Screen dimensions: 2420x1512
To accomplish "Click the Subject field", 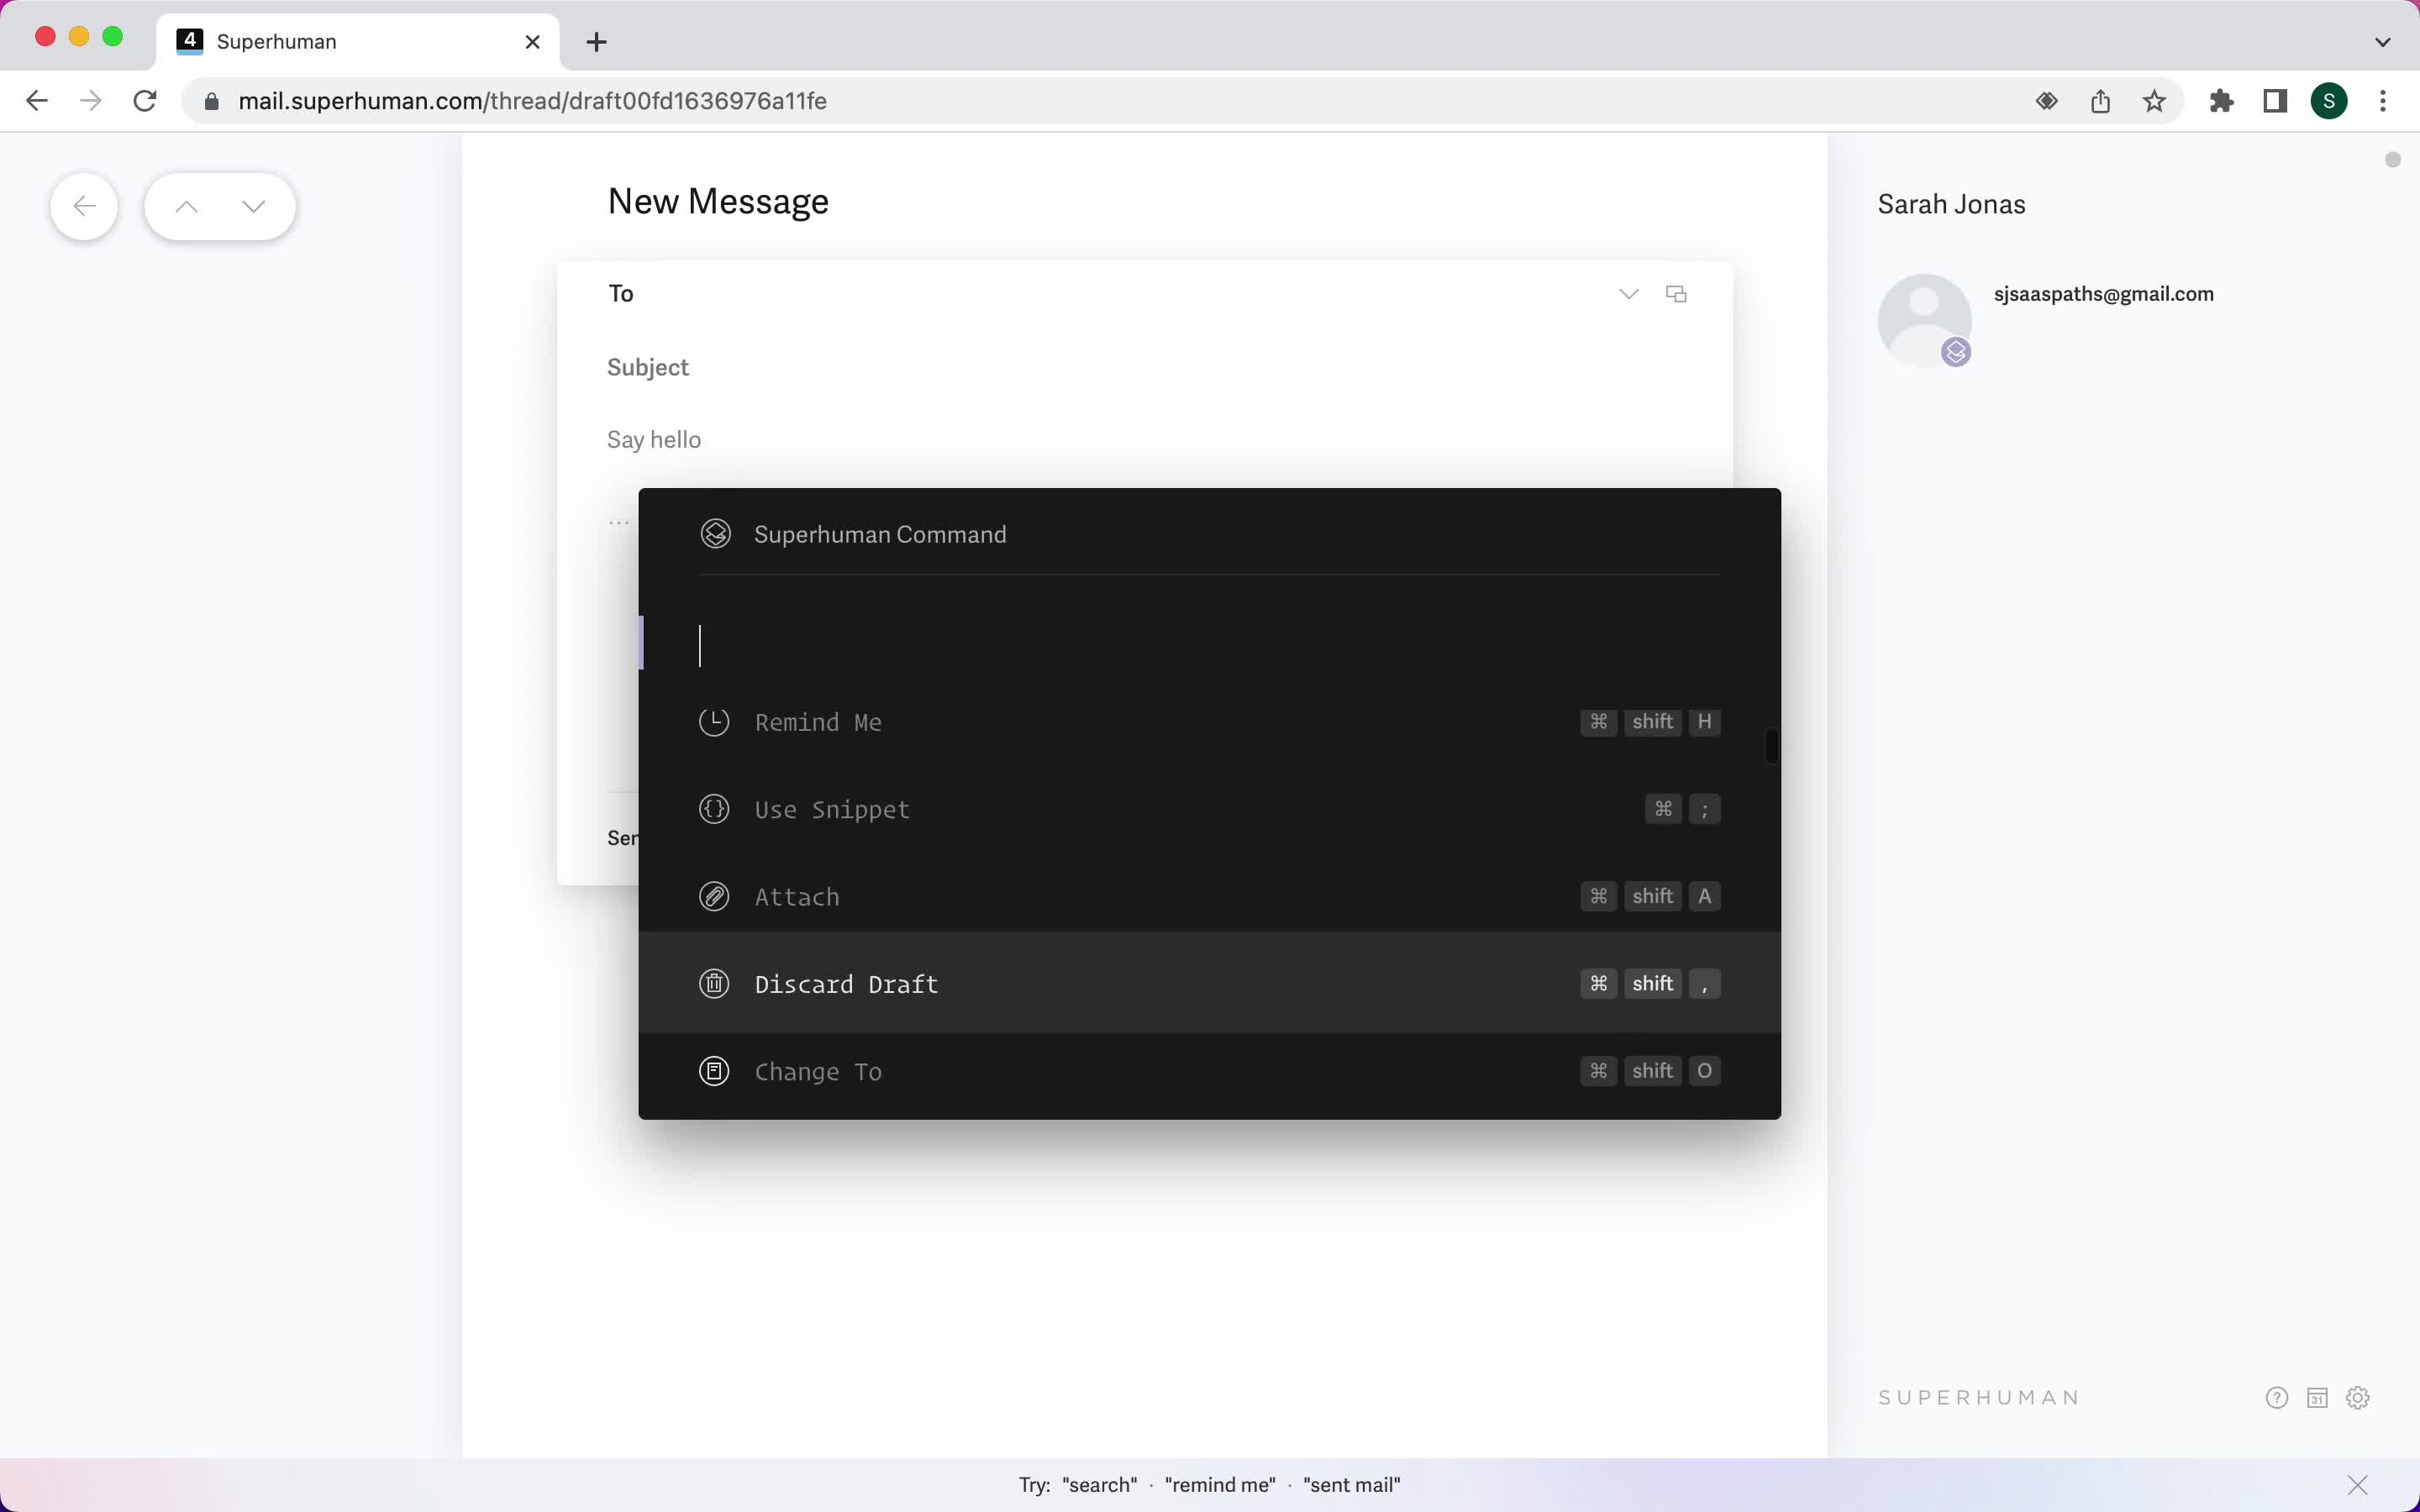I will tap(1145, 367).
